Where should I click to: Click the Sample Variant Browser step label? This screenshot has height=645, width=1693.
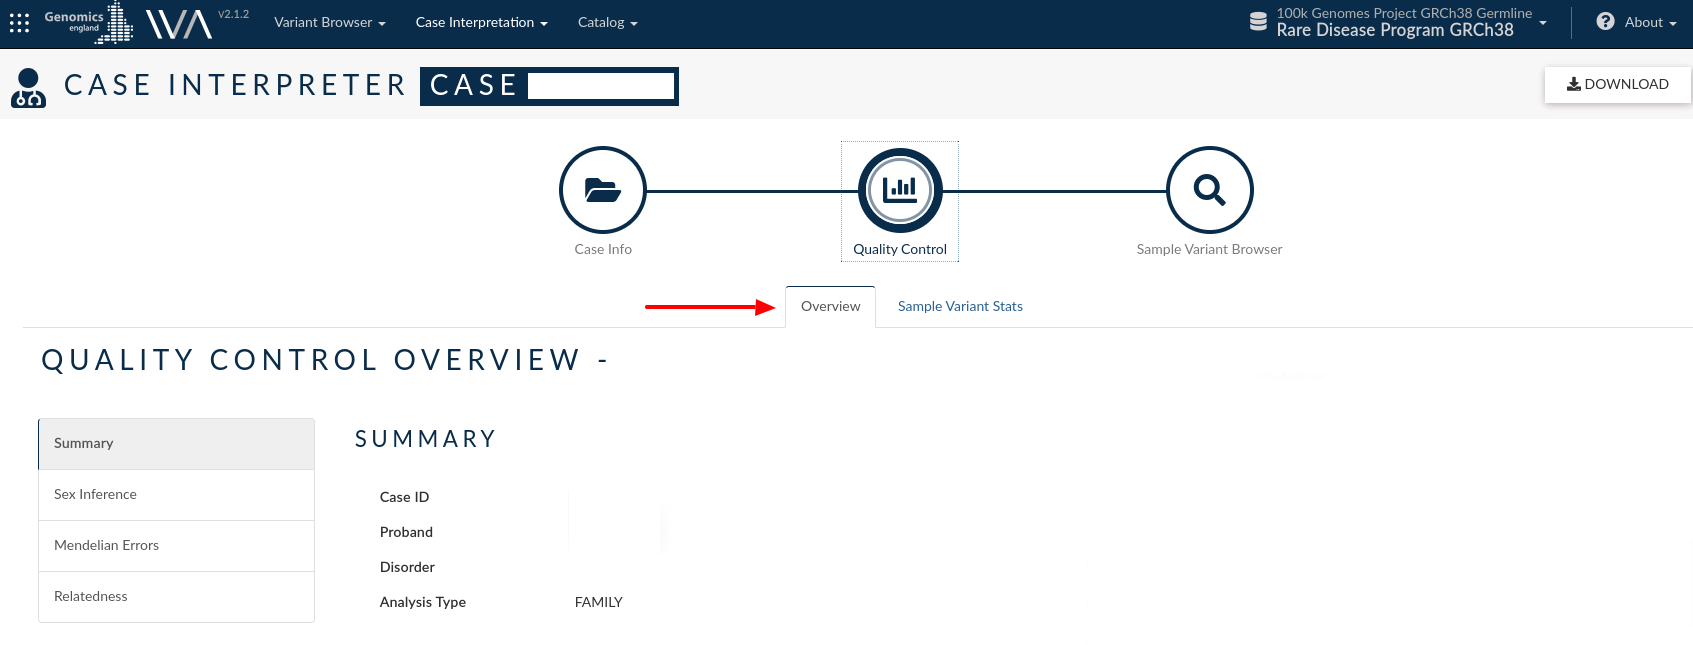click(x=1209, y=249)
